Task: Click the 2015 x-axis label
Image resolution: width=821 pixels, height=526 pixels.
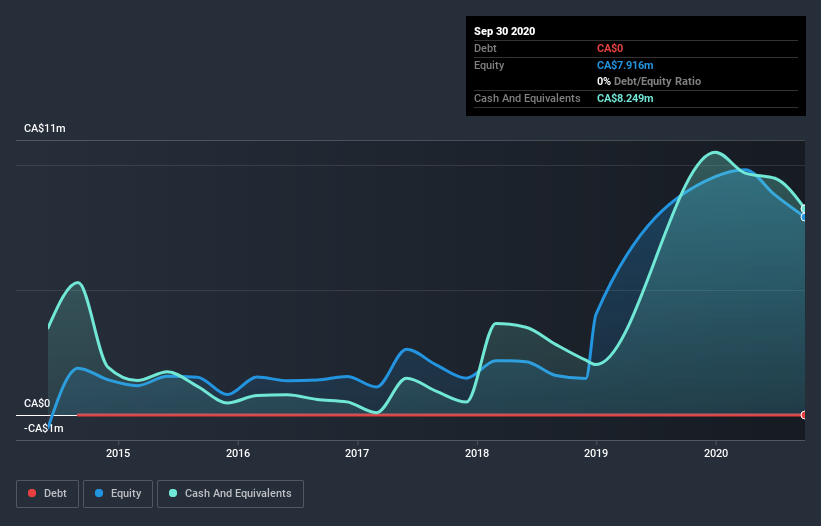Action: [118, 453]
